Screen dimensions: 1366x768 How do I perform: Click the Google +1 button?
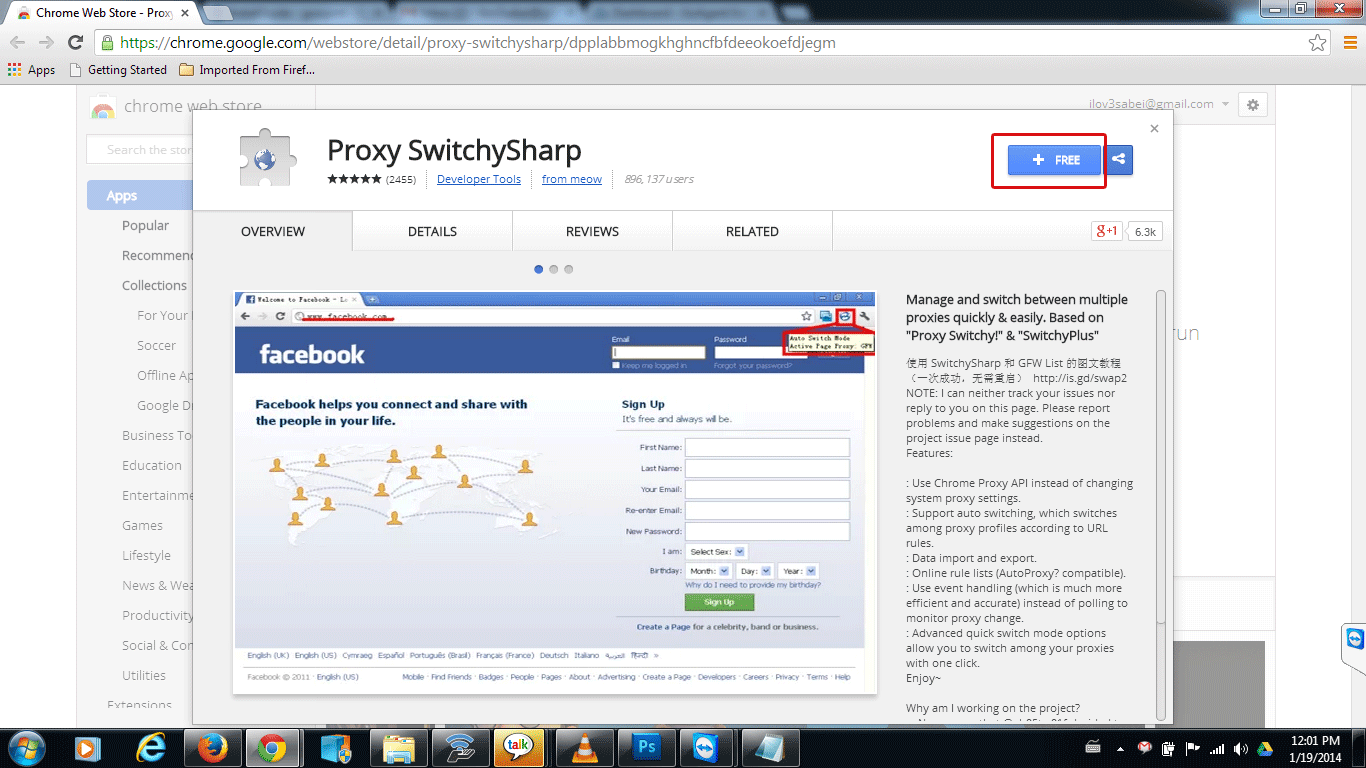1107,231
